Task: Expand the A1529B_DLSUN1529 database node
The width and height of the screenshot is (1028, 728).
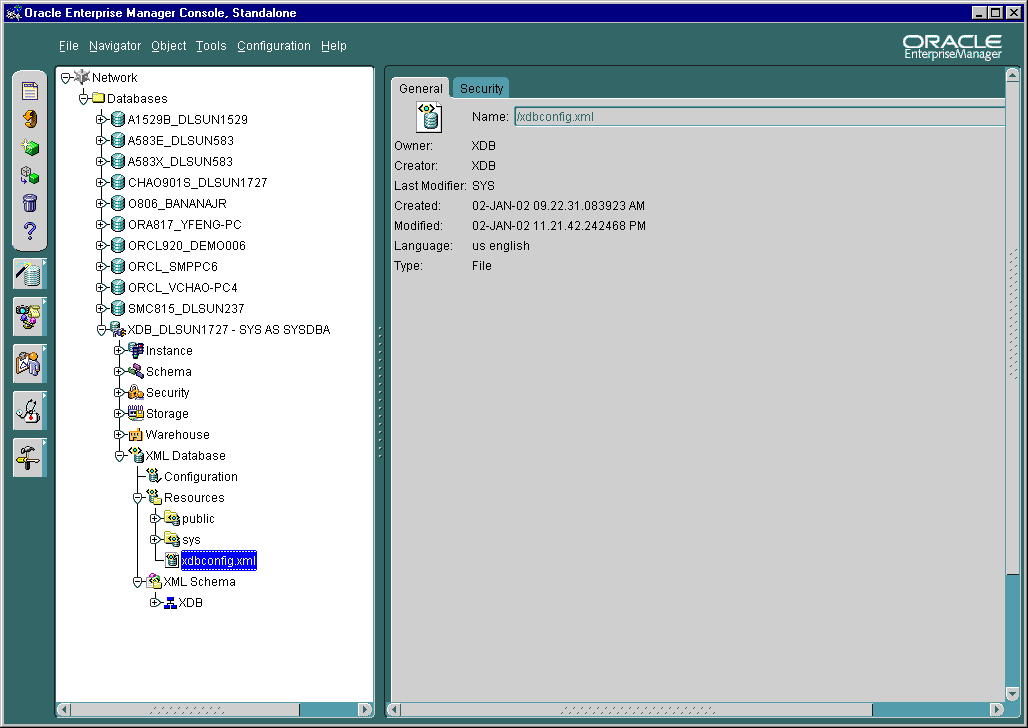Action: (99, 119)
